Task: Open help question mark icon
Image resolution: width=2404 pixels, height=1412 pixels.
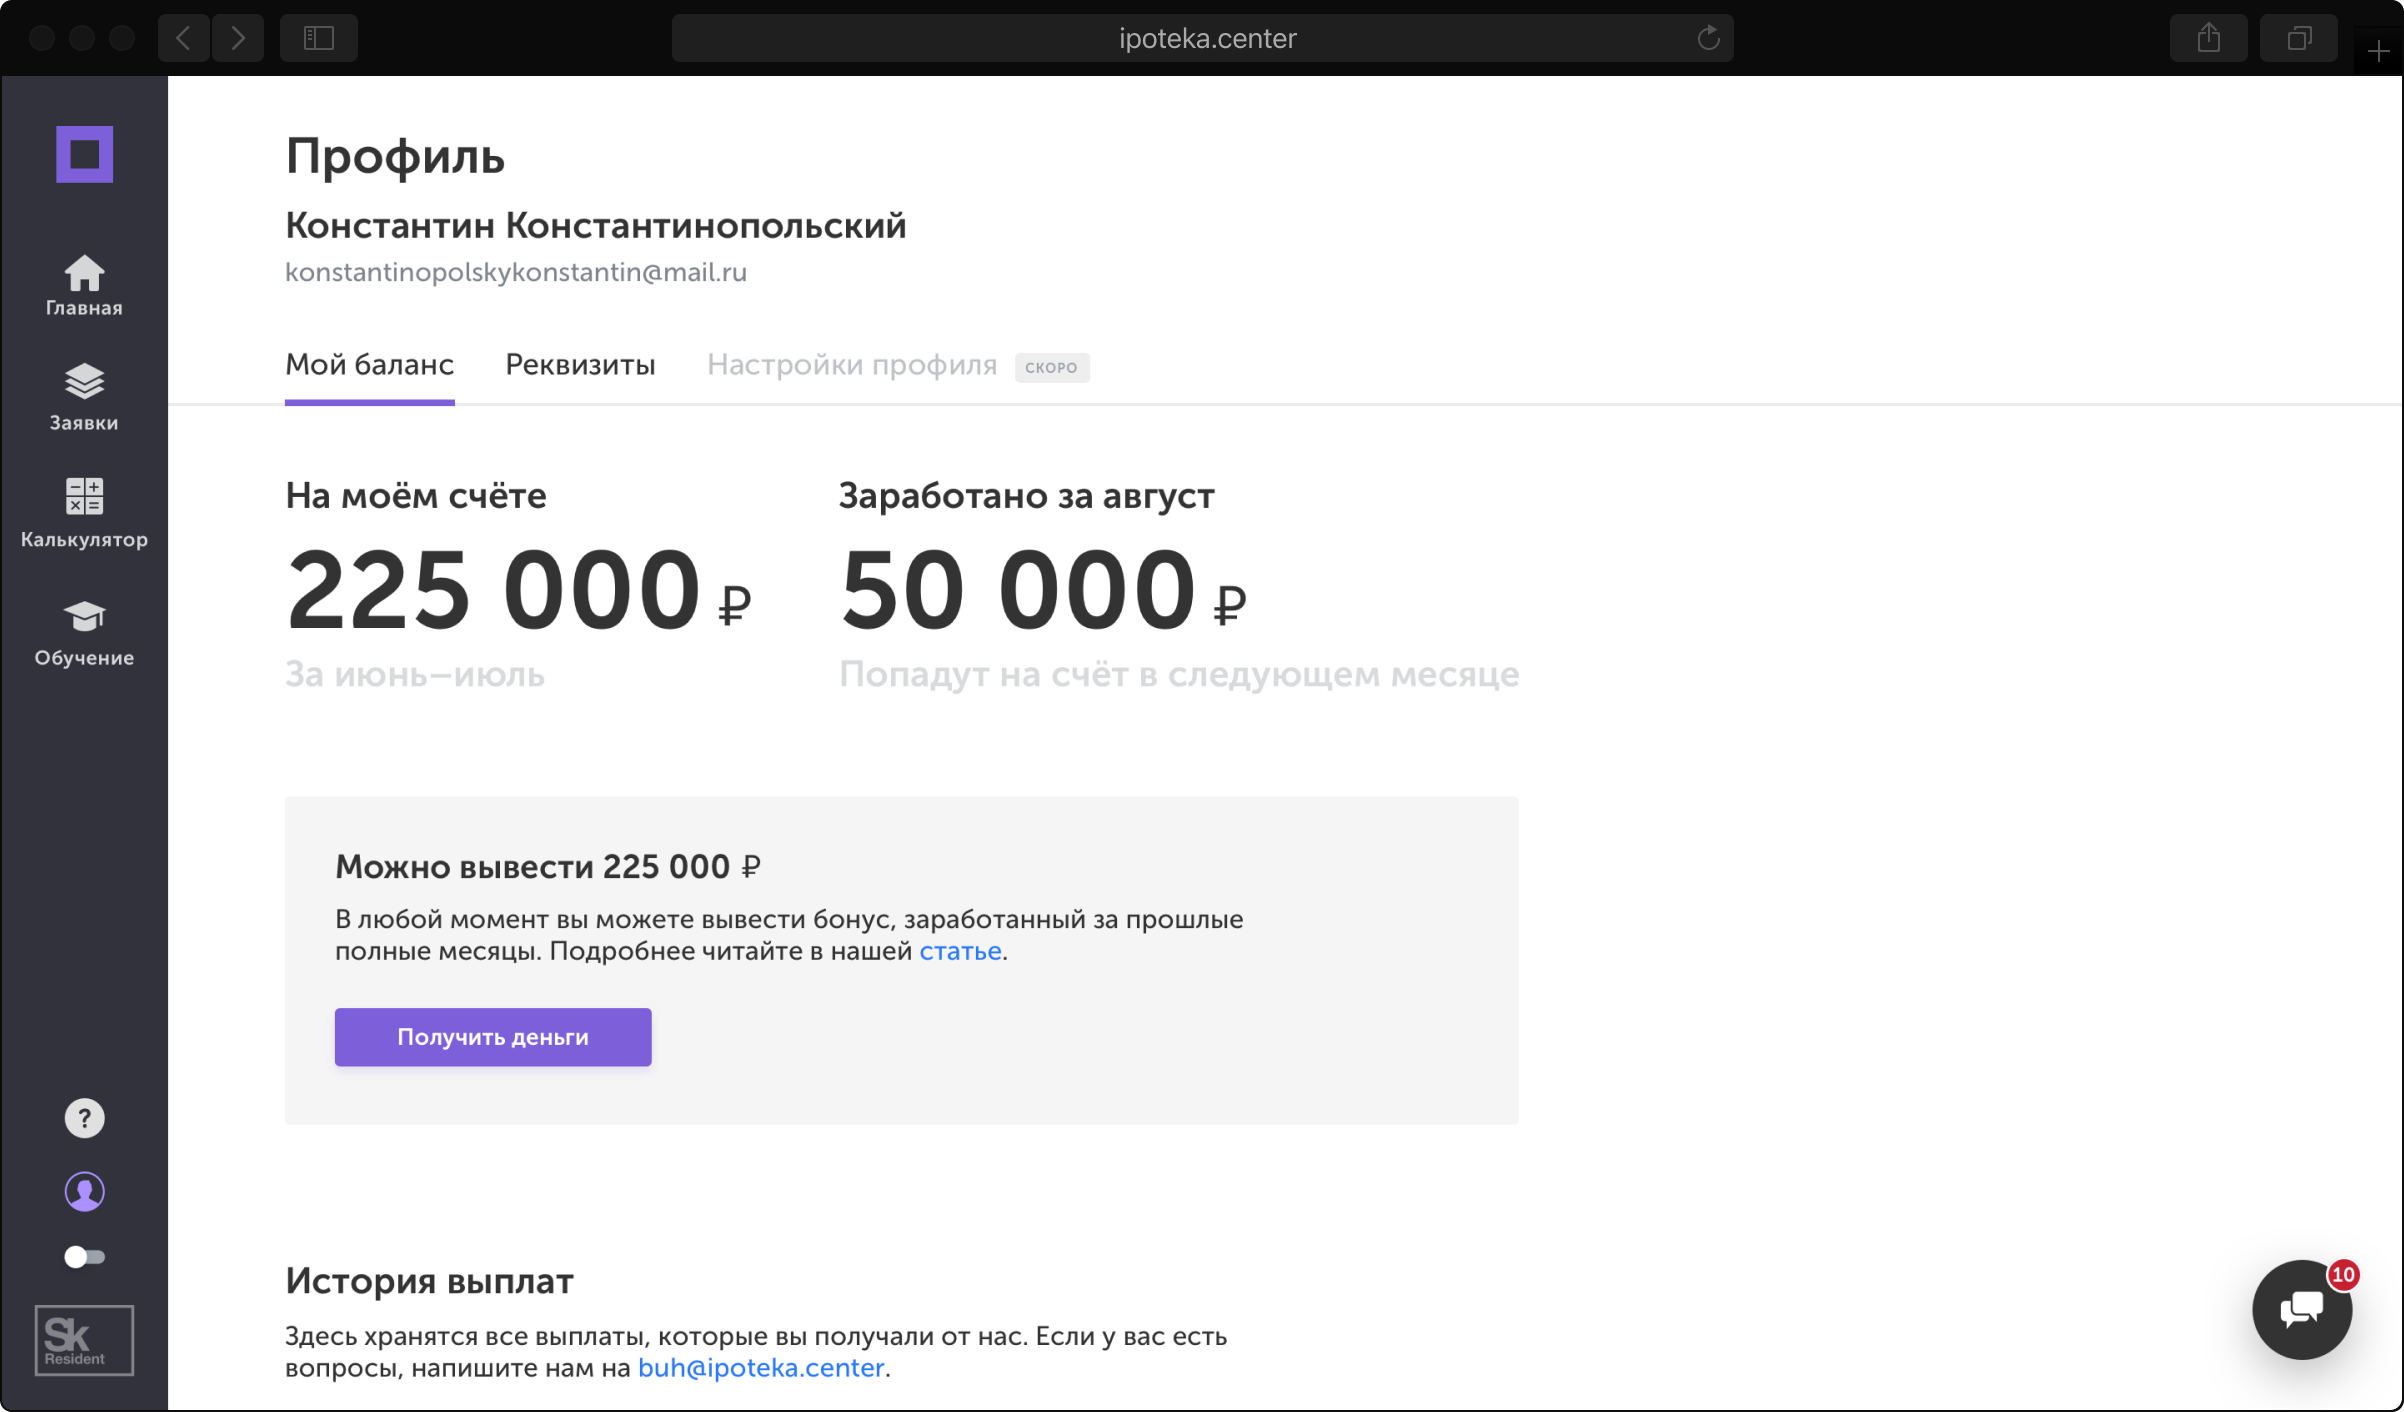Action: (x=84, y=1118)
